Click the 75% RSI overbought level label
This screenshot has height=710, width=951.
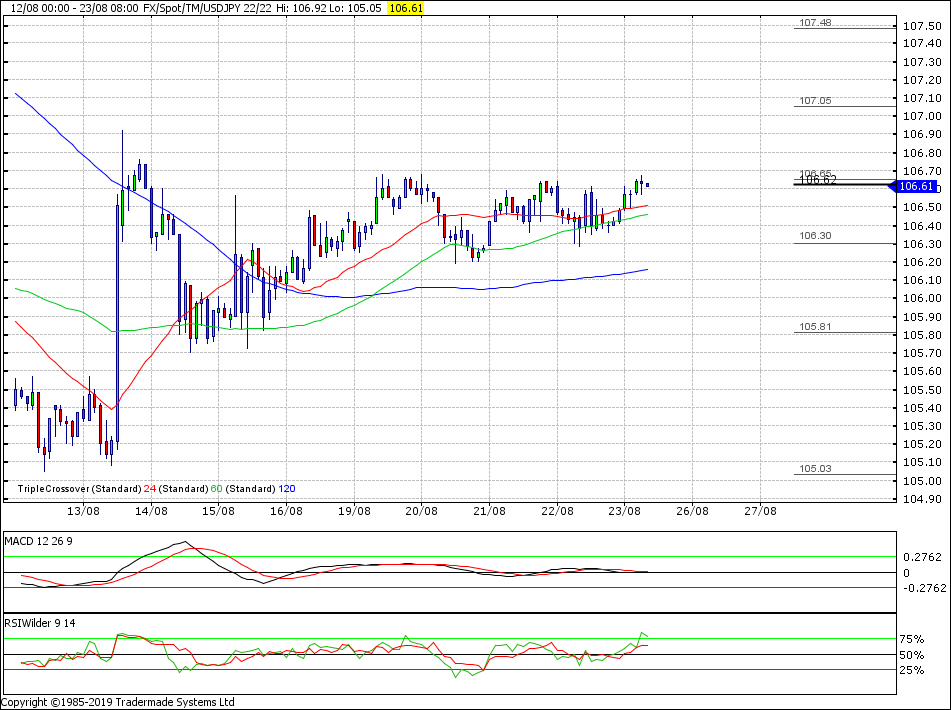pos(913,639)
